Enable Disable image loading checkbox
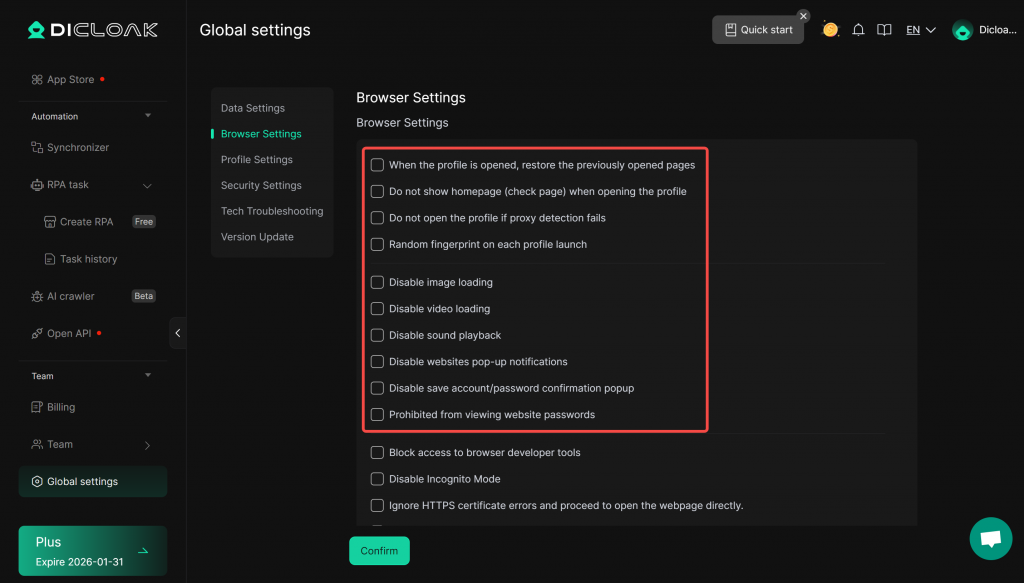The image size is (1024, 583). tap(377, 283)
